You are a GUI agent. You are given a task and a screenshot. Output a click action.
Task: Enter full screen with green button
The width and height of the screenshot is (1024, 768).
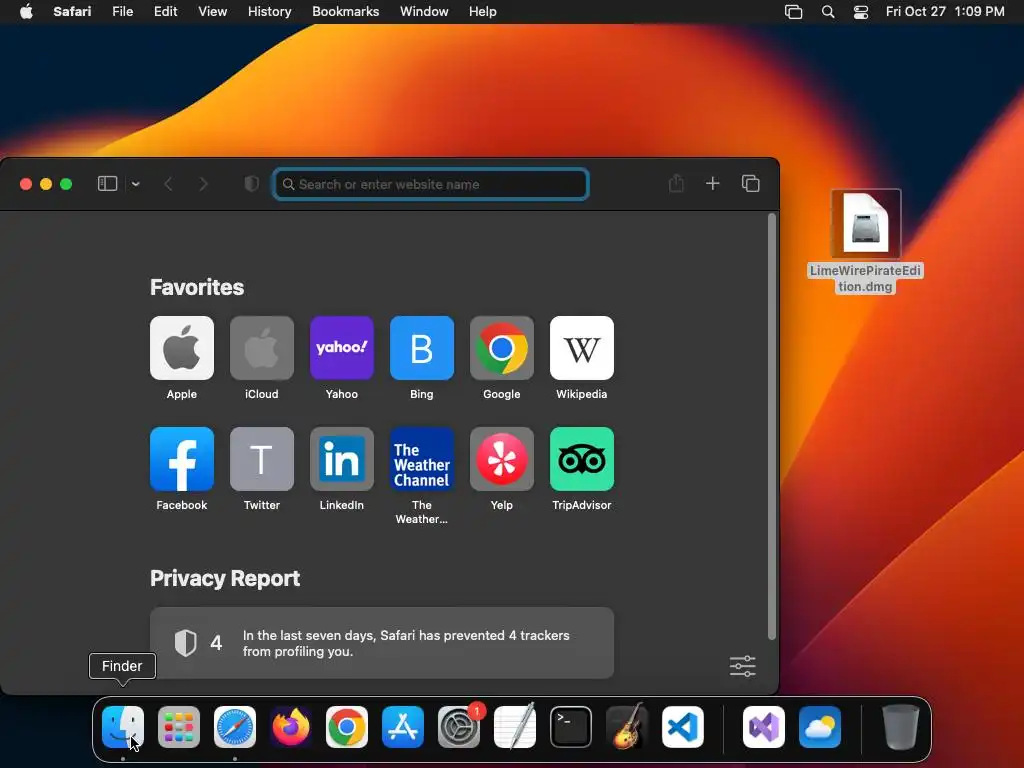[x=66, y=184]
